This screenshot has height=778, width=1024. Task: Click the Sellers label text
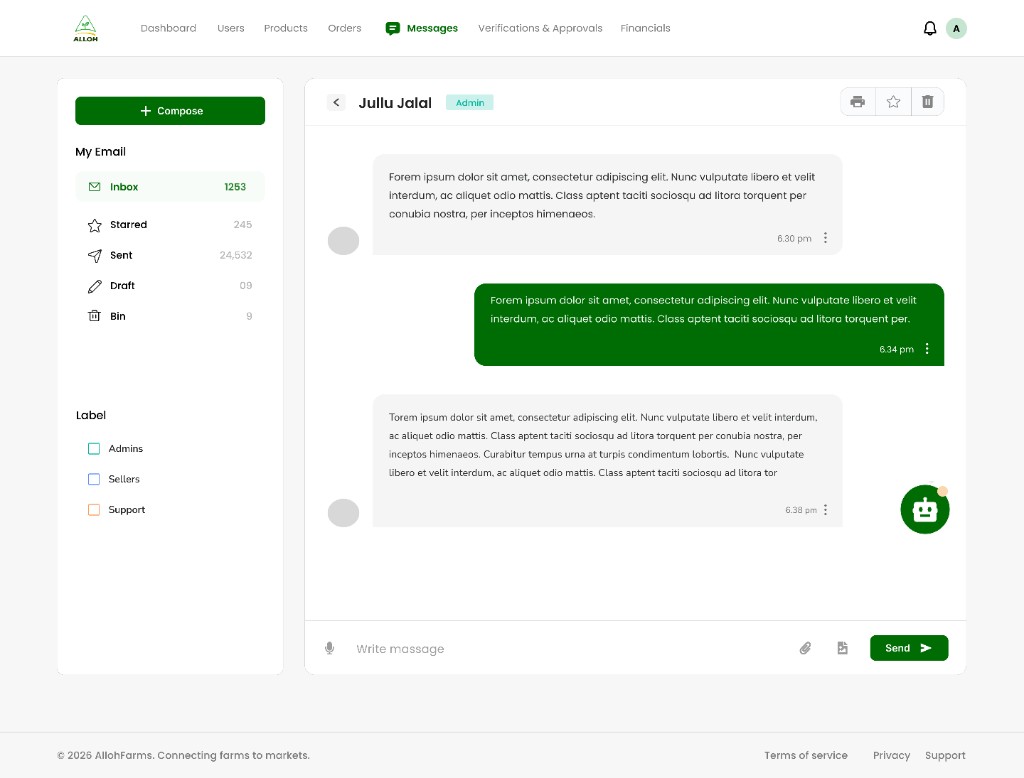(124, 479)
